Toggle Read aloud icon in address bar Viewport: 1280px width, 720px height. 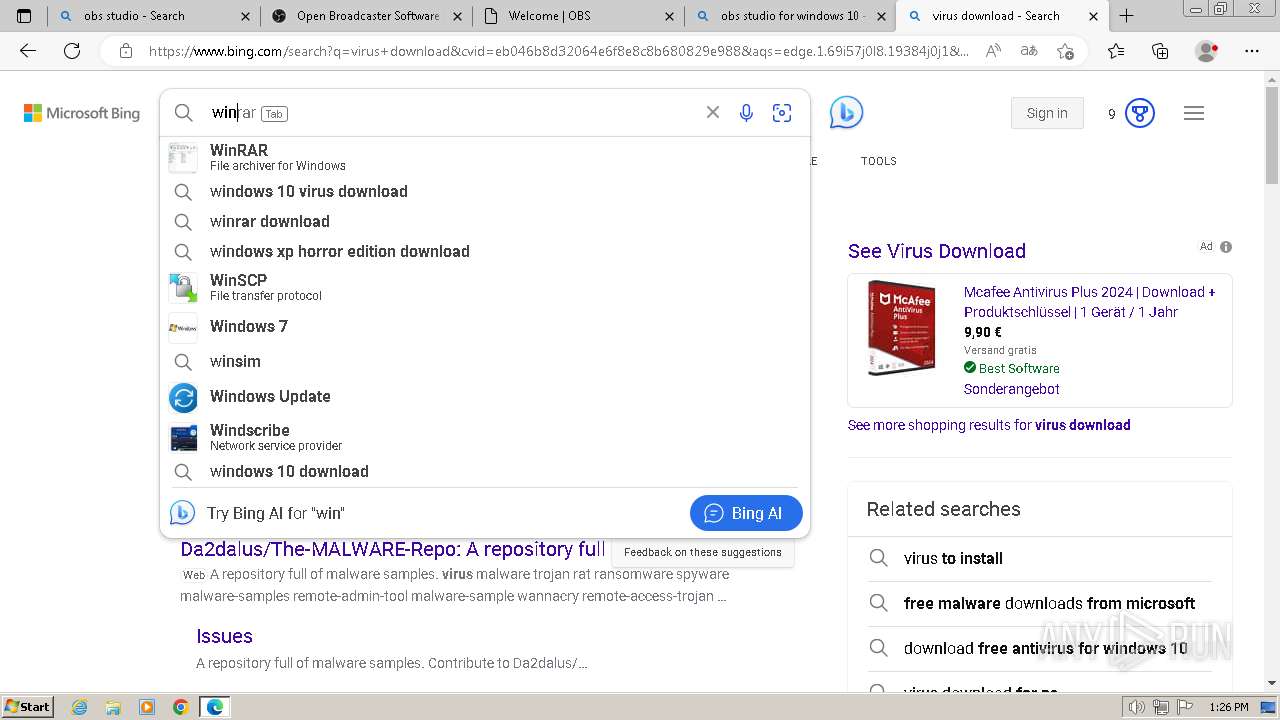(x=993, y=51)
